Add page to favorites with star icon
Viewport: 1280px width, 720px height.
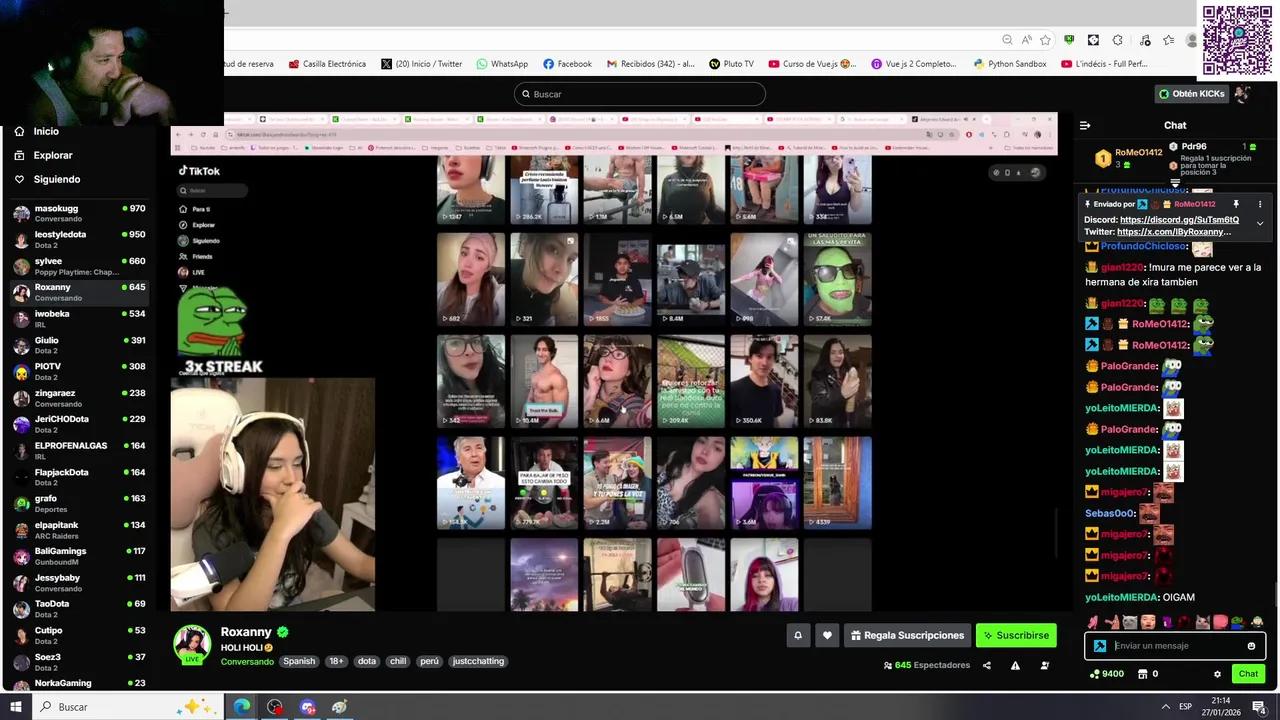pos(1045,40)
